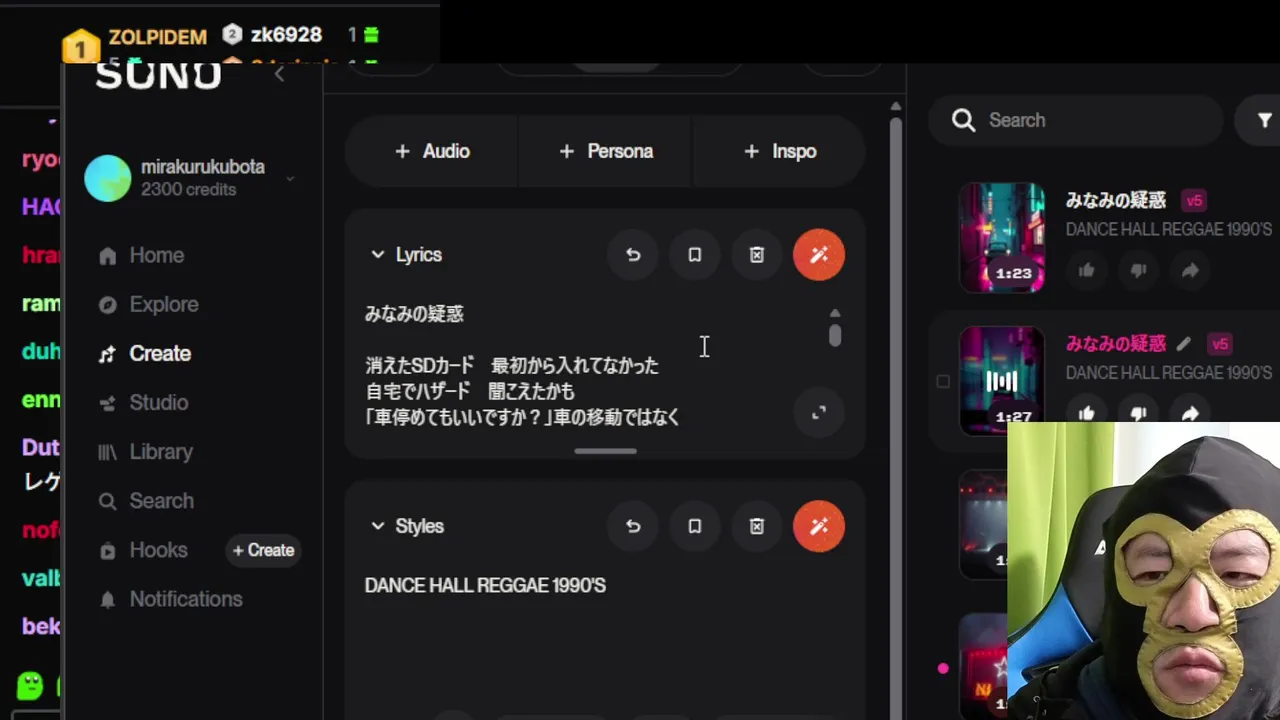This screenshot has height=720, width=1280.
Task: Open the mirakurukubota account dropdown
Action: coord(290,179)
